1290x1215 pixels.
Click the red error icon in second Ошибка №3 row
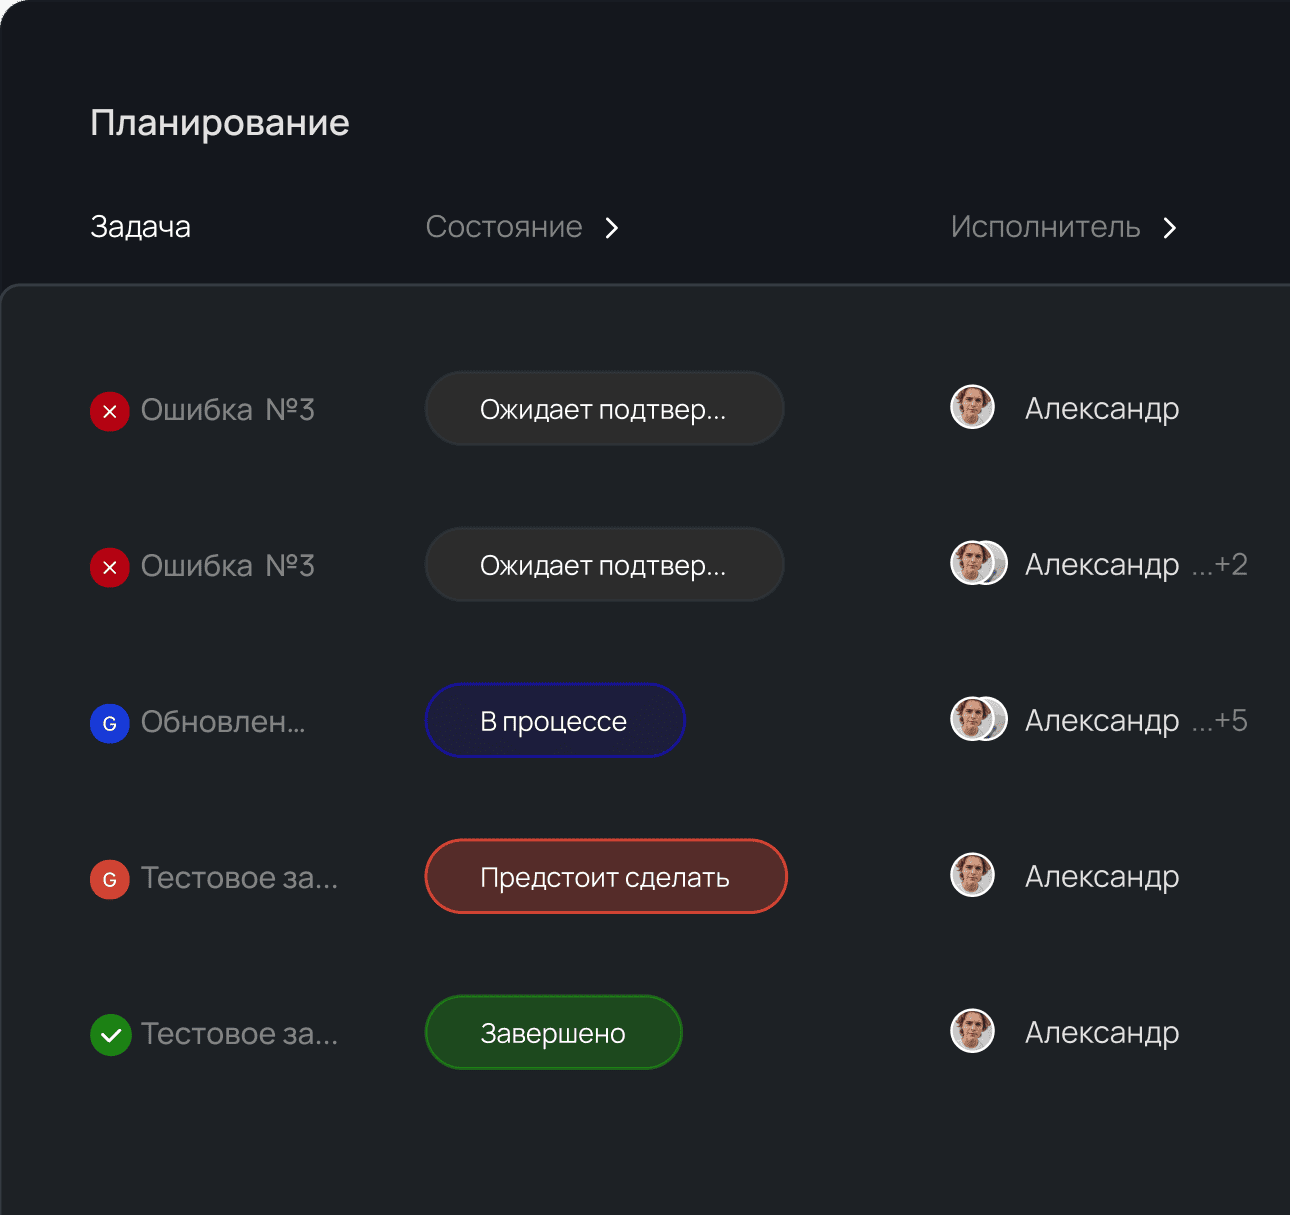pyautogui.click(x=110, y=567)
